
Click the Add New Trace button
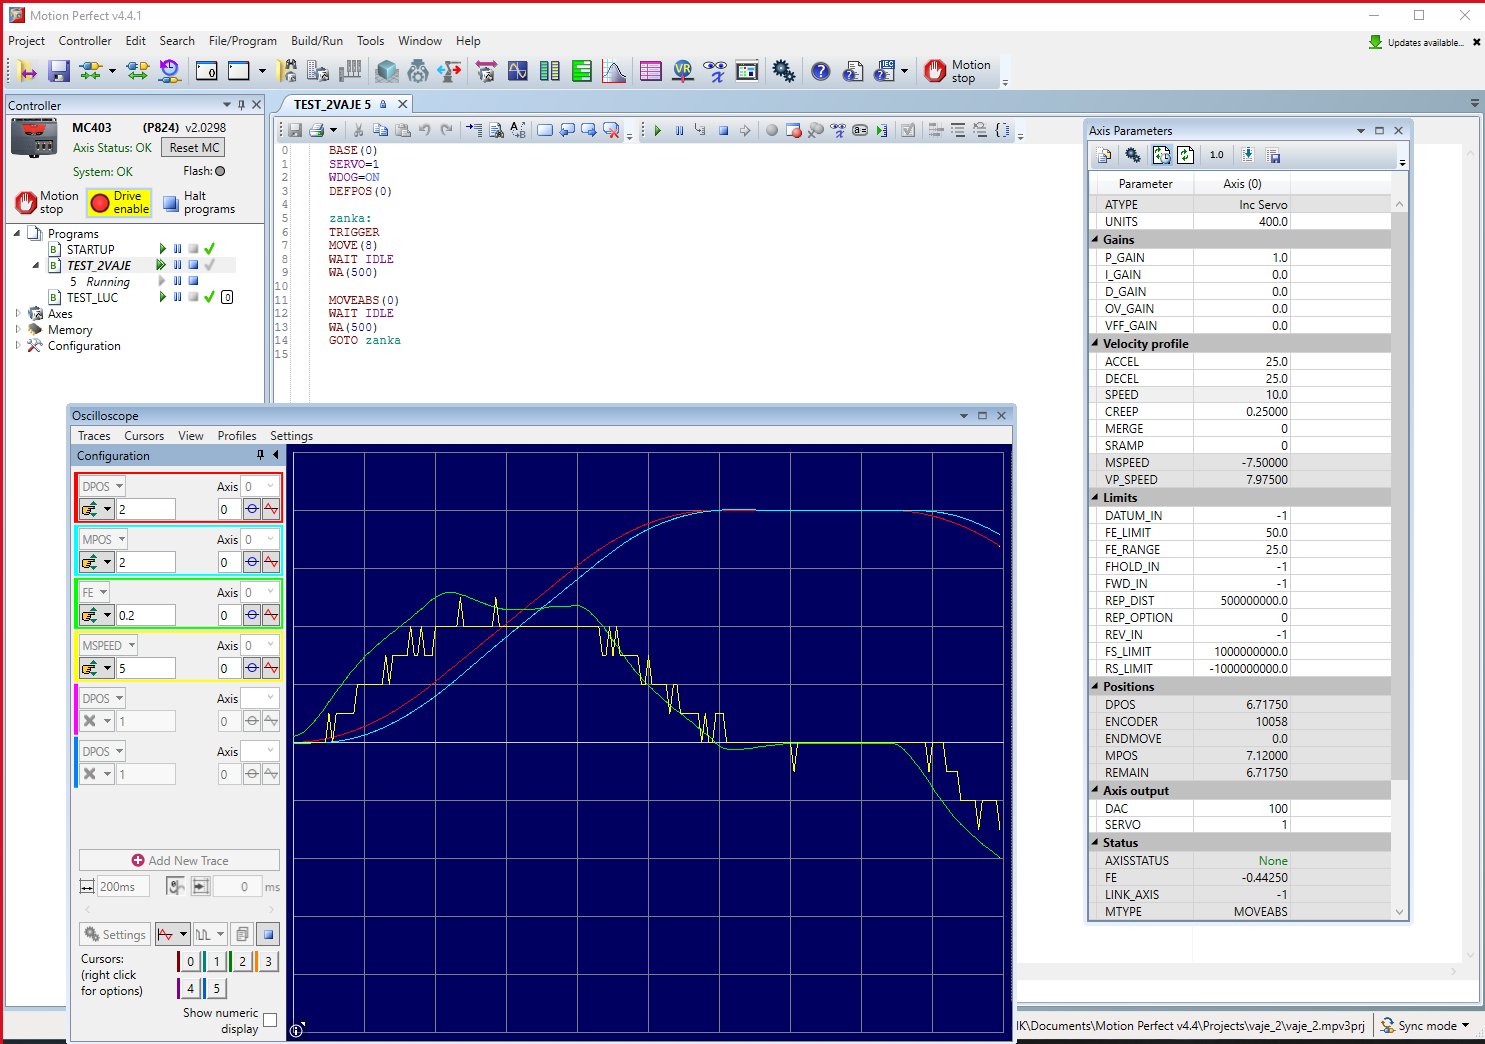click(179, 860)
